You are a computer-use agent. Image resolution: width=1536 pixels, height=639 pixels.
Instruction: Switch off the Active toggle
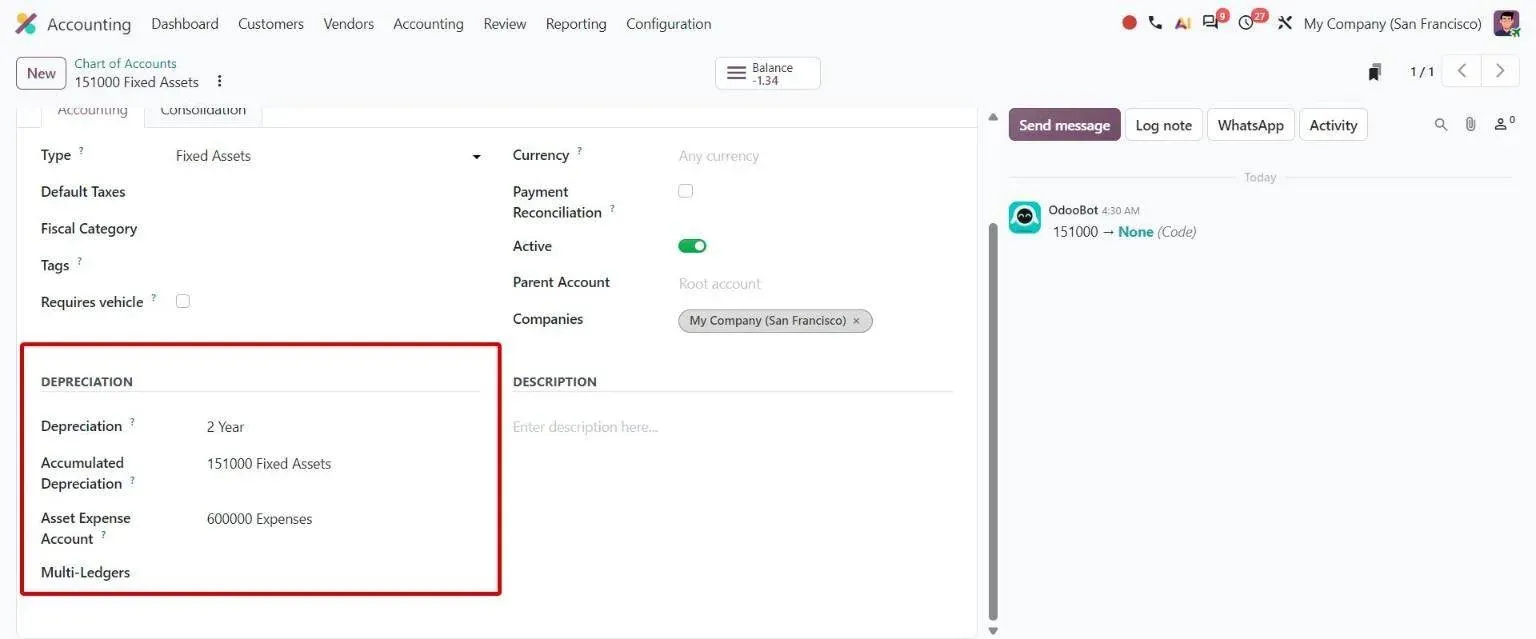point(692,246)
